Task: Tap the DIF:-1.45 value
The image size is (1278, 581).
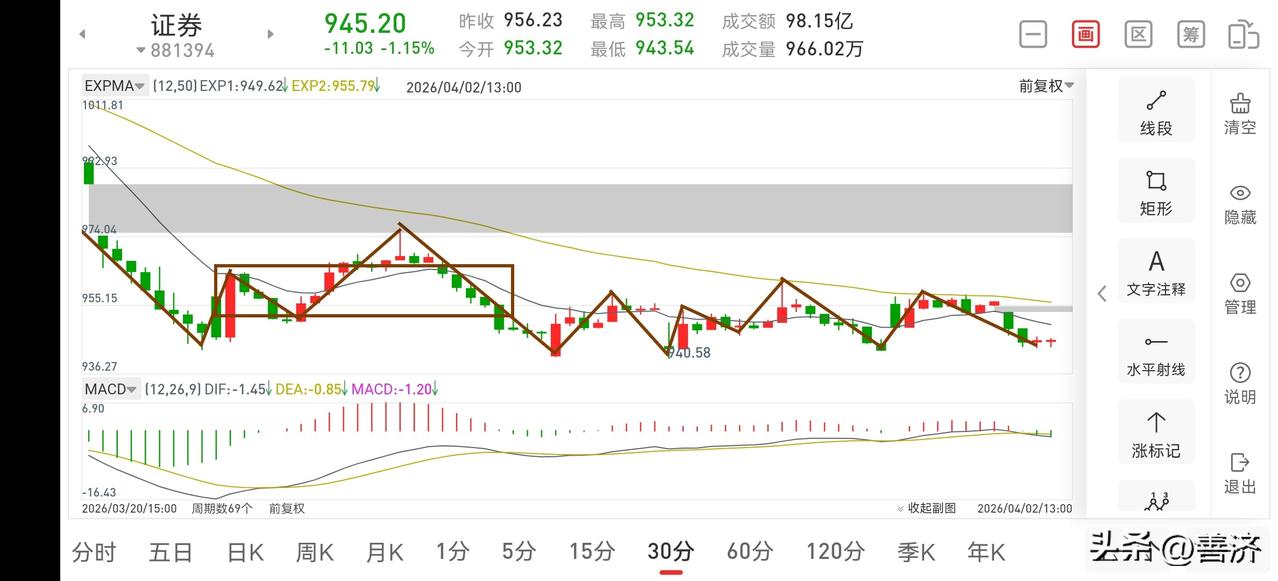Action: [237, 389]
